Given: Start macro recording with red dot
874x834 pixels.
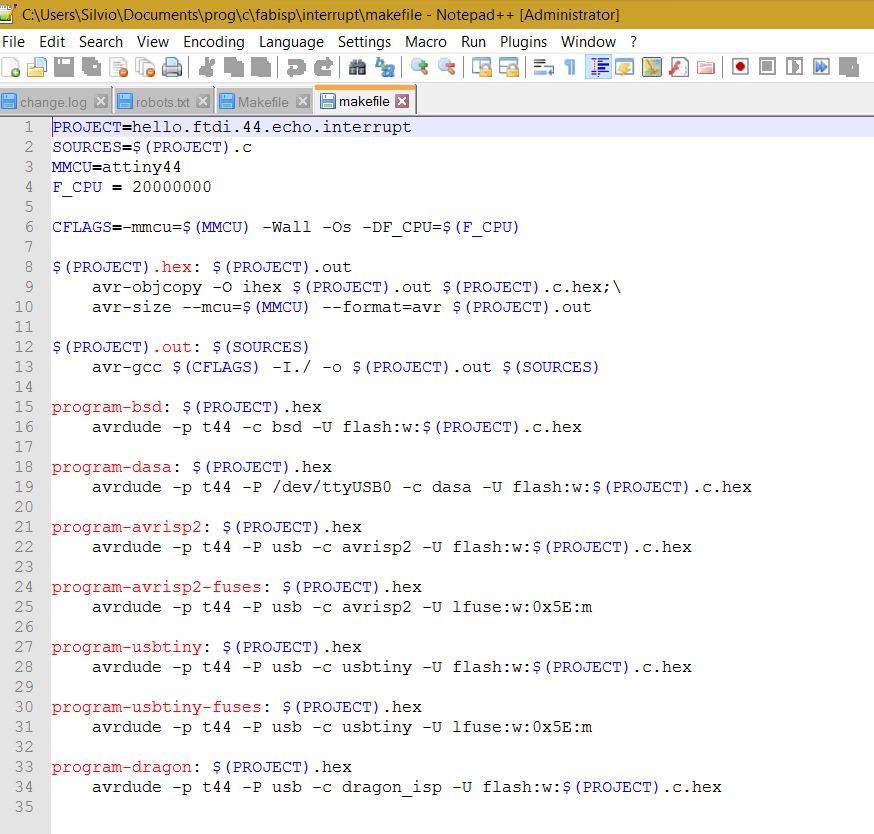Looking at the screenshot, I should (x=740, y=67).
